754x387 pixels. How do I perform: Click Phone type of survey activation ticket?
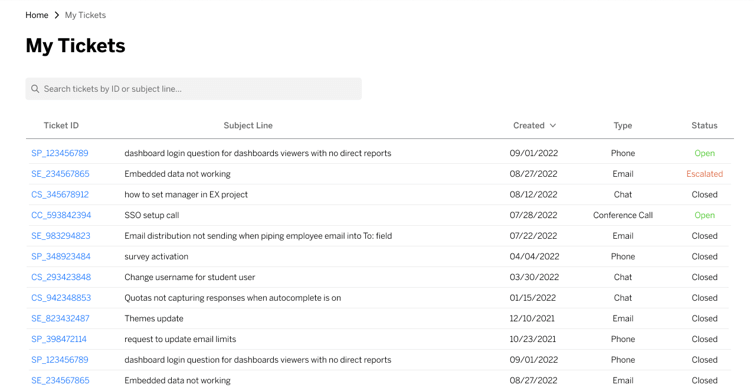pos(623,256)
